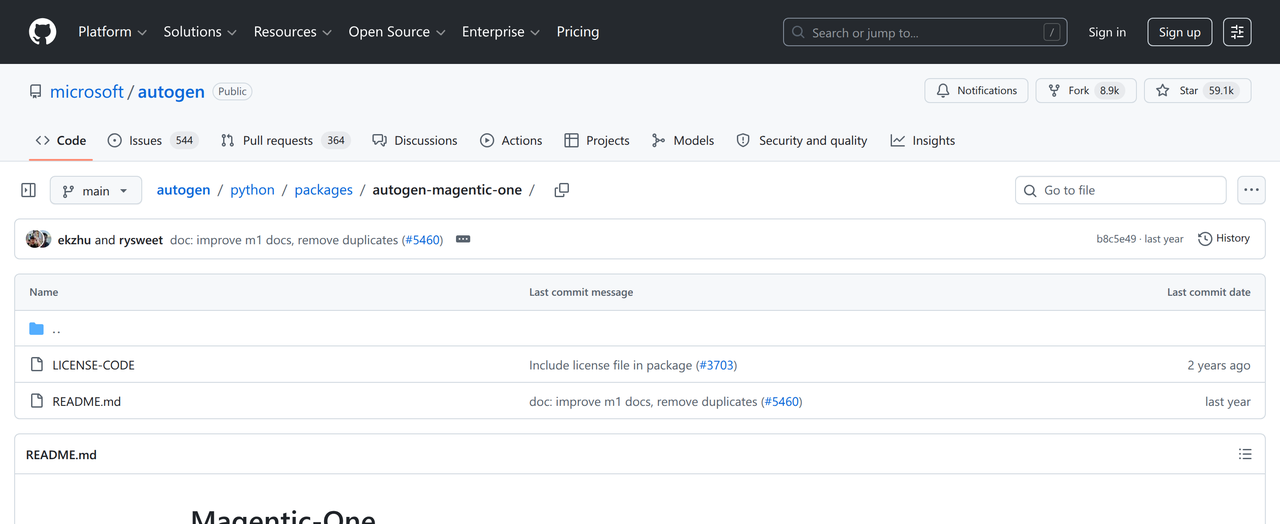Viewport: 1280px width, 524px height.
Task: Expand the Open Source menu
Action: (x=397, y=32)
